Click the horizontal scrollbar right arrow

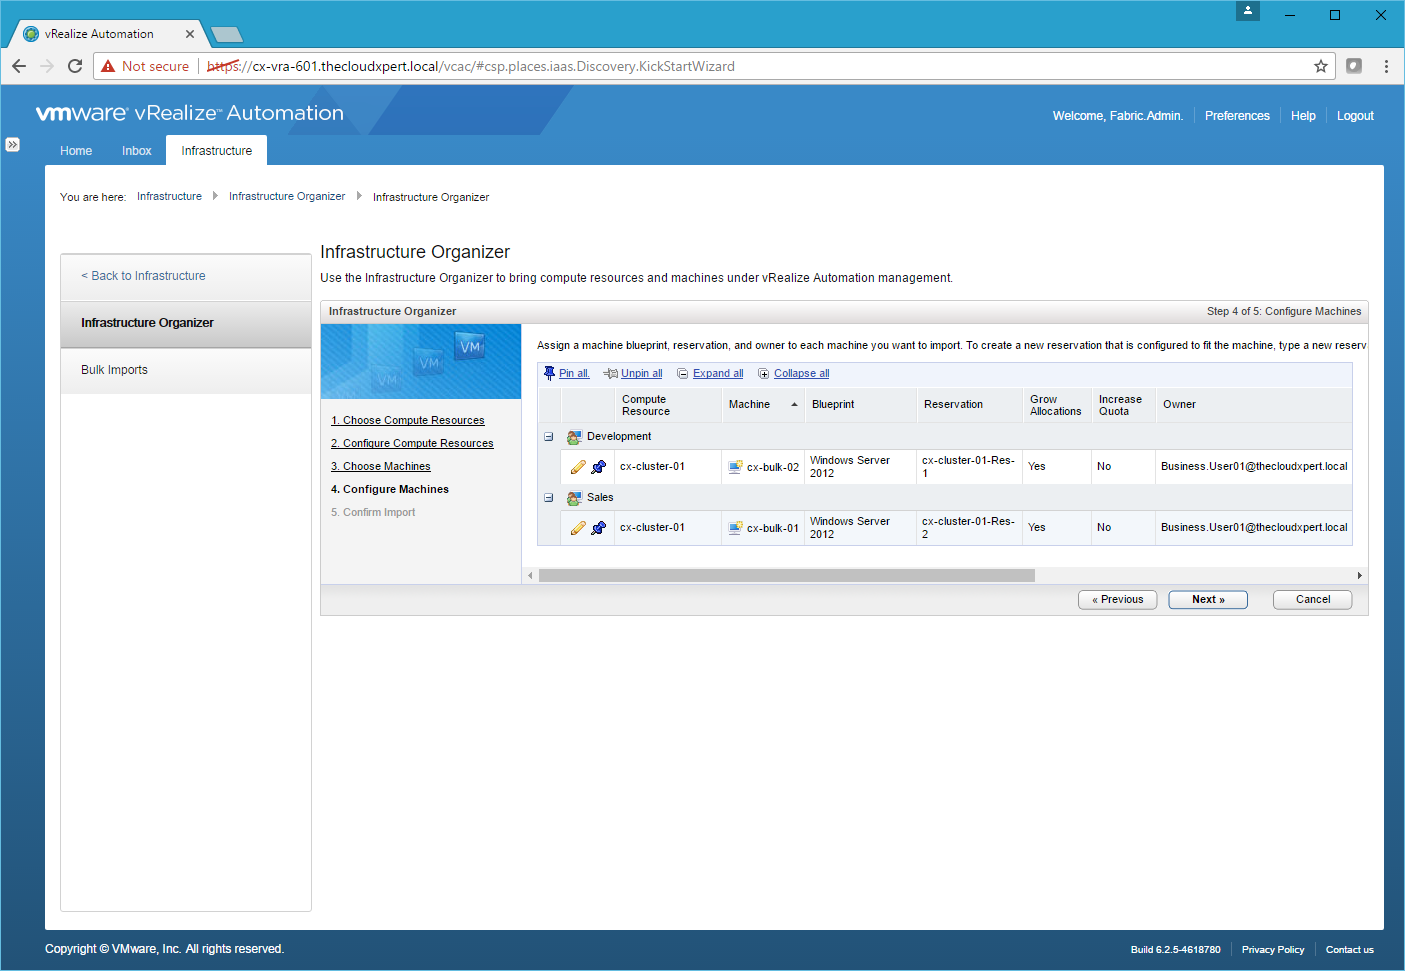point(1359,575)
